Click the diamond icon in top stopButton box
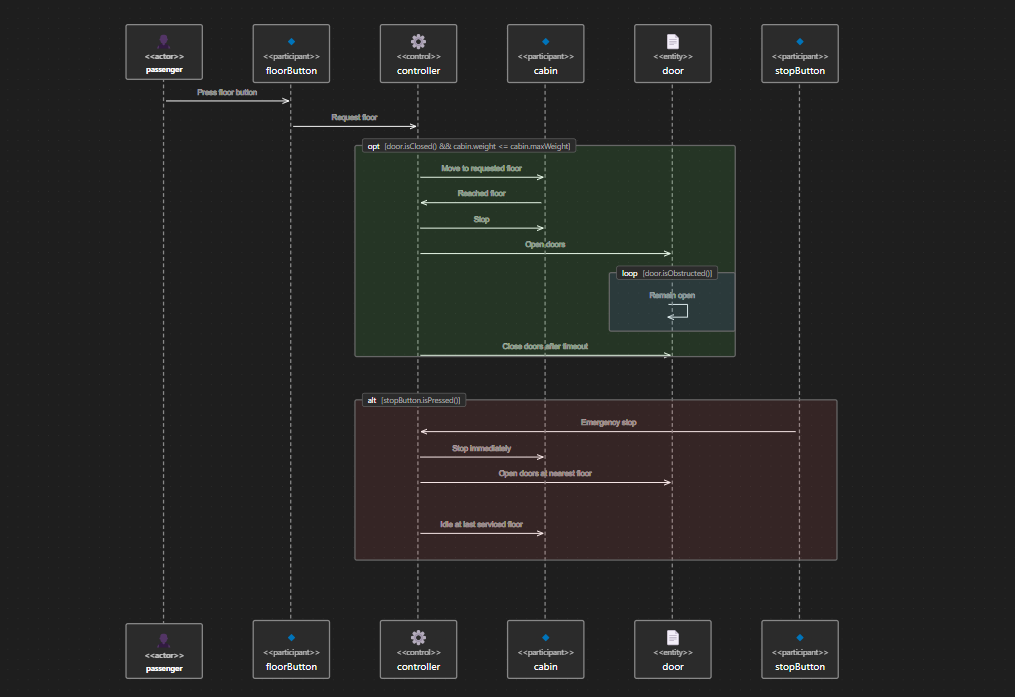Viewport: 1015px width, 697px height. tap(800, 41)
